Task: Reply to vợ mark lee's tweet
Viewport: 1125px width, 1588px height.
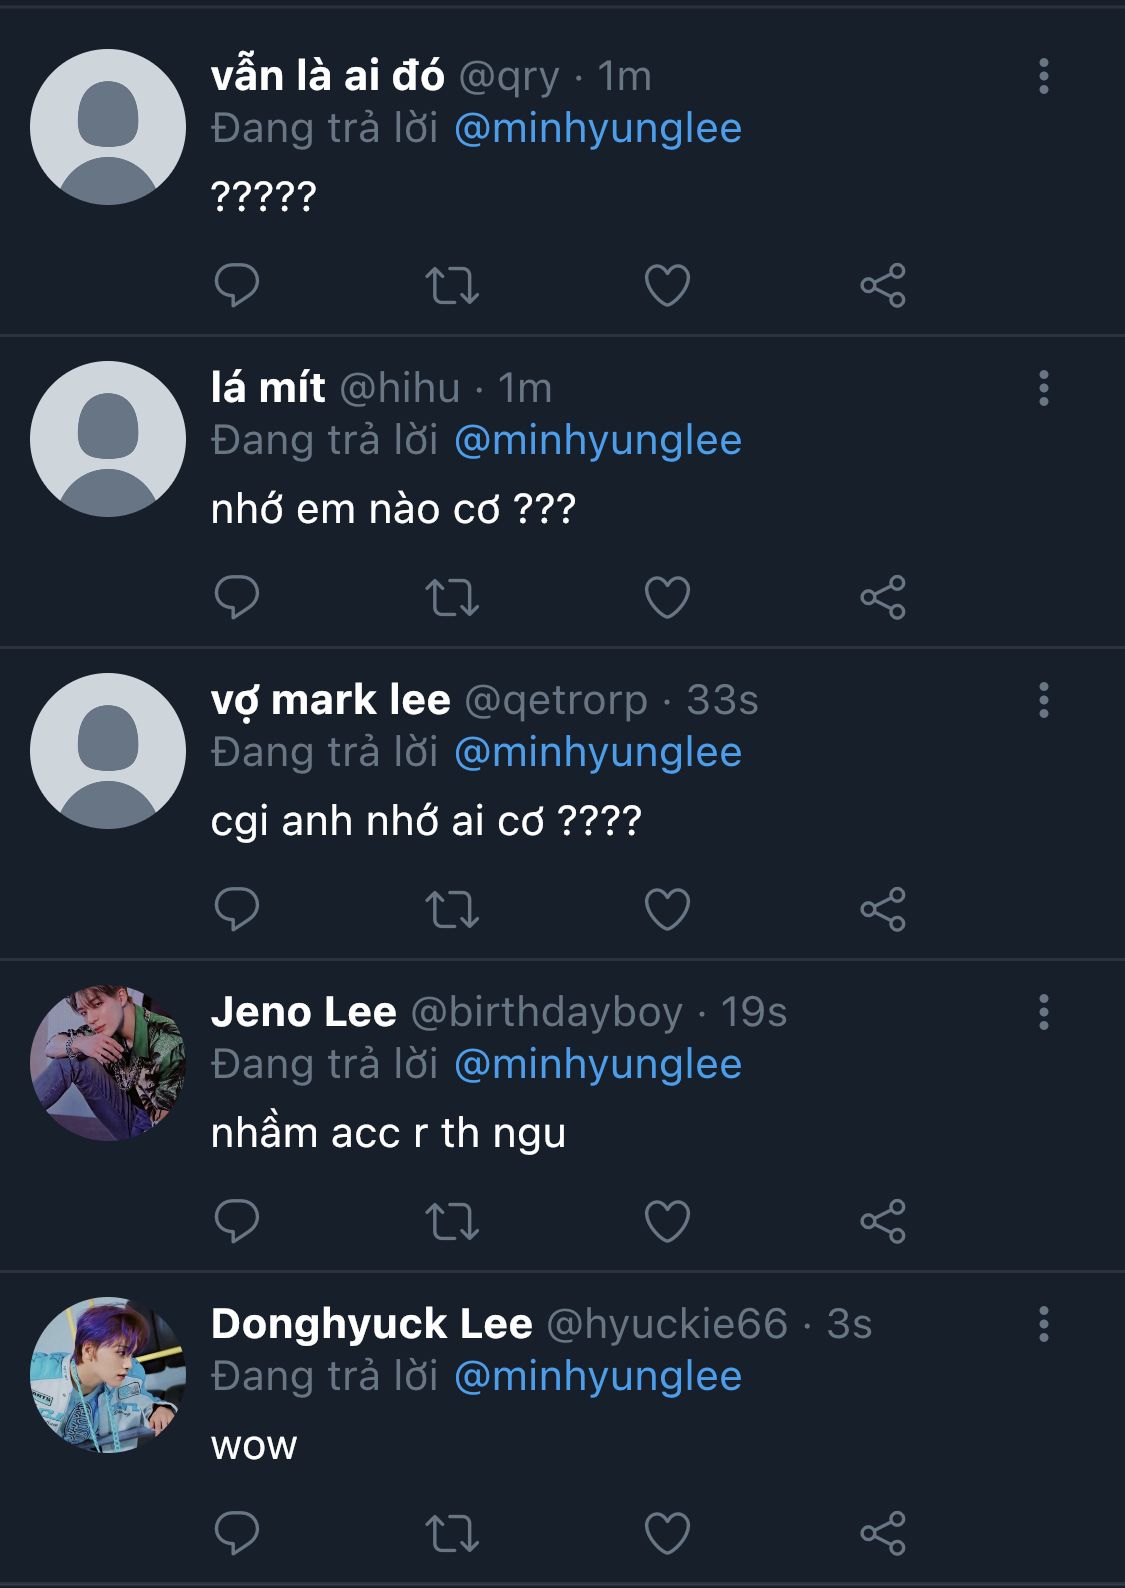Action: pos(237,909)
